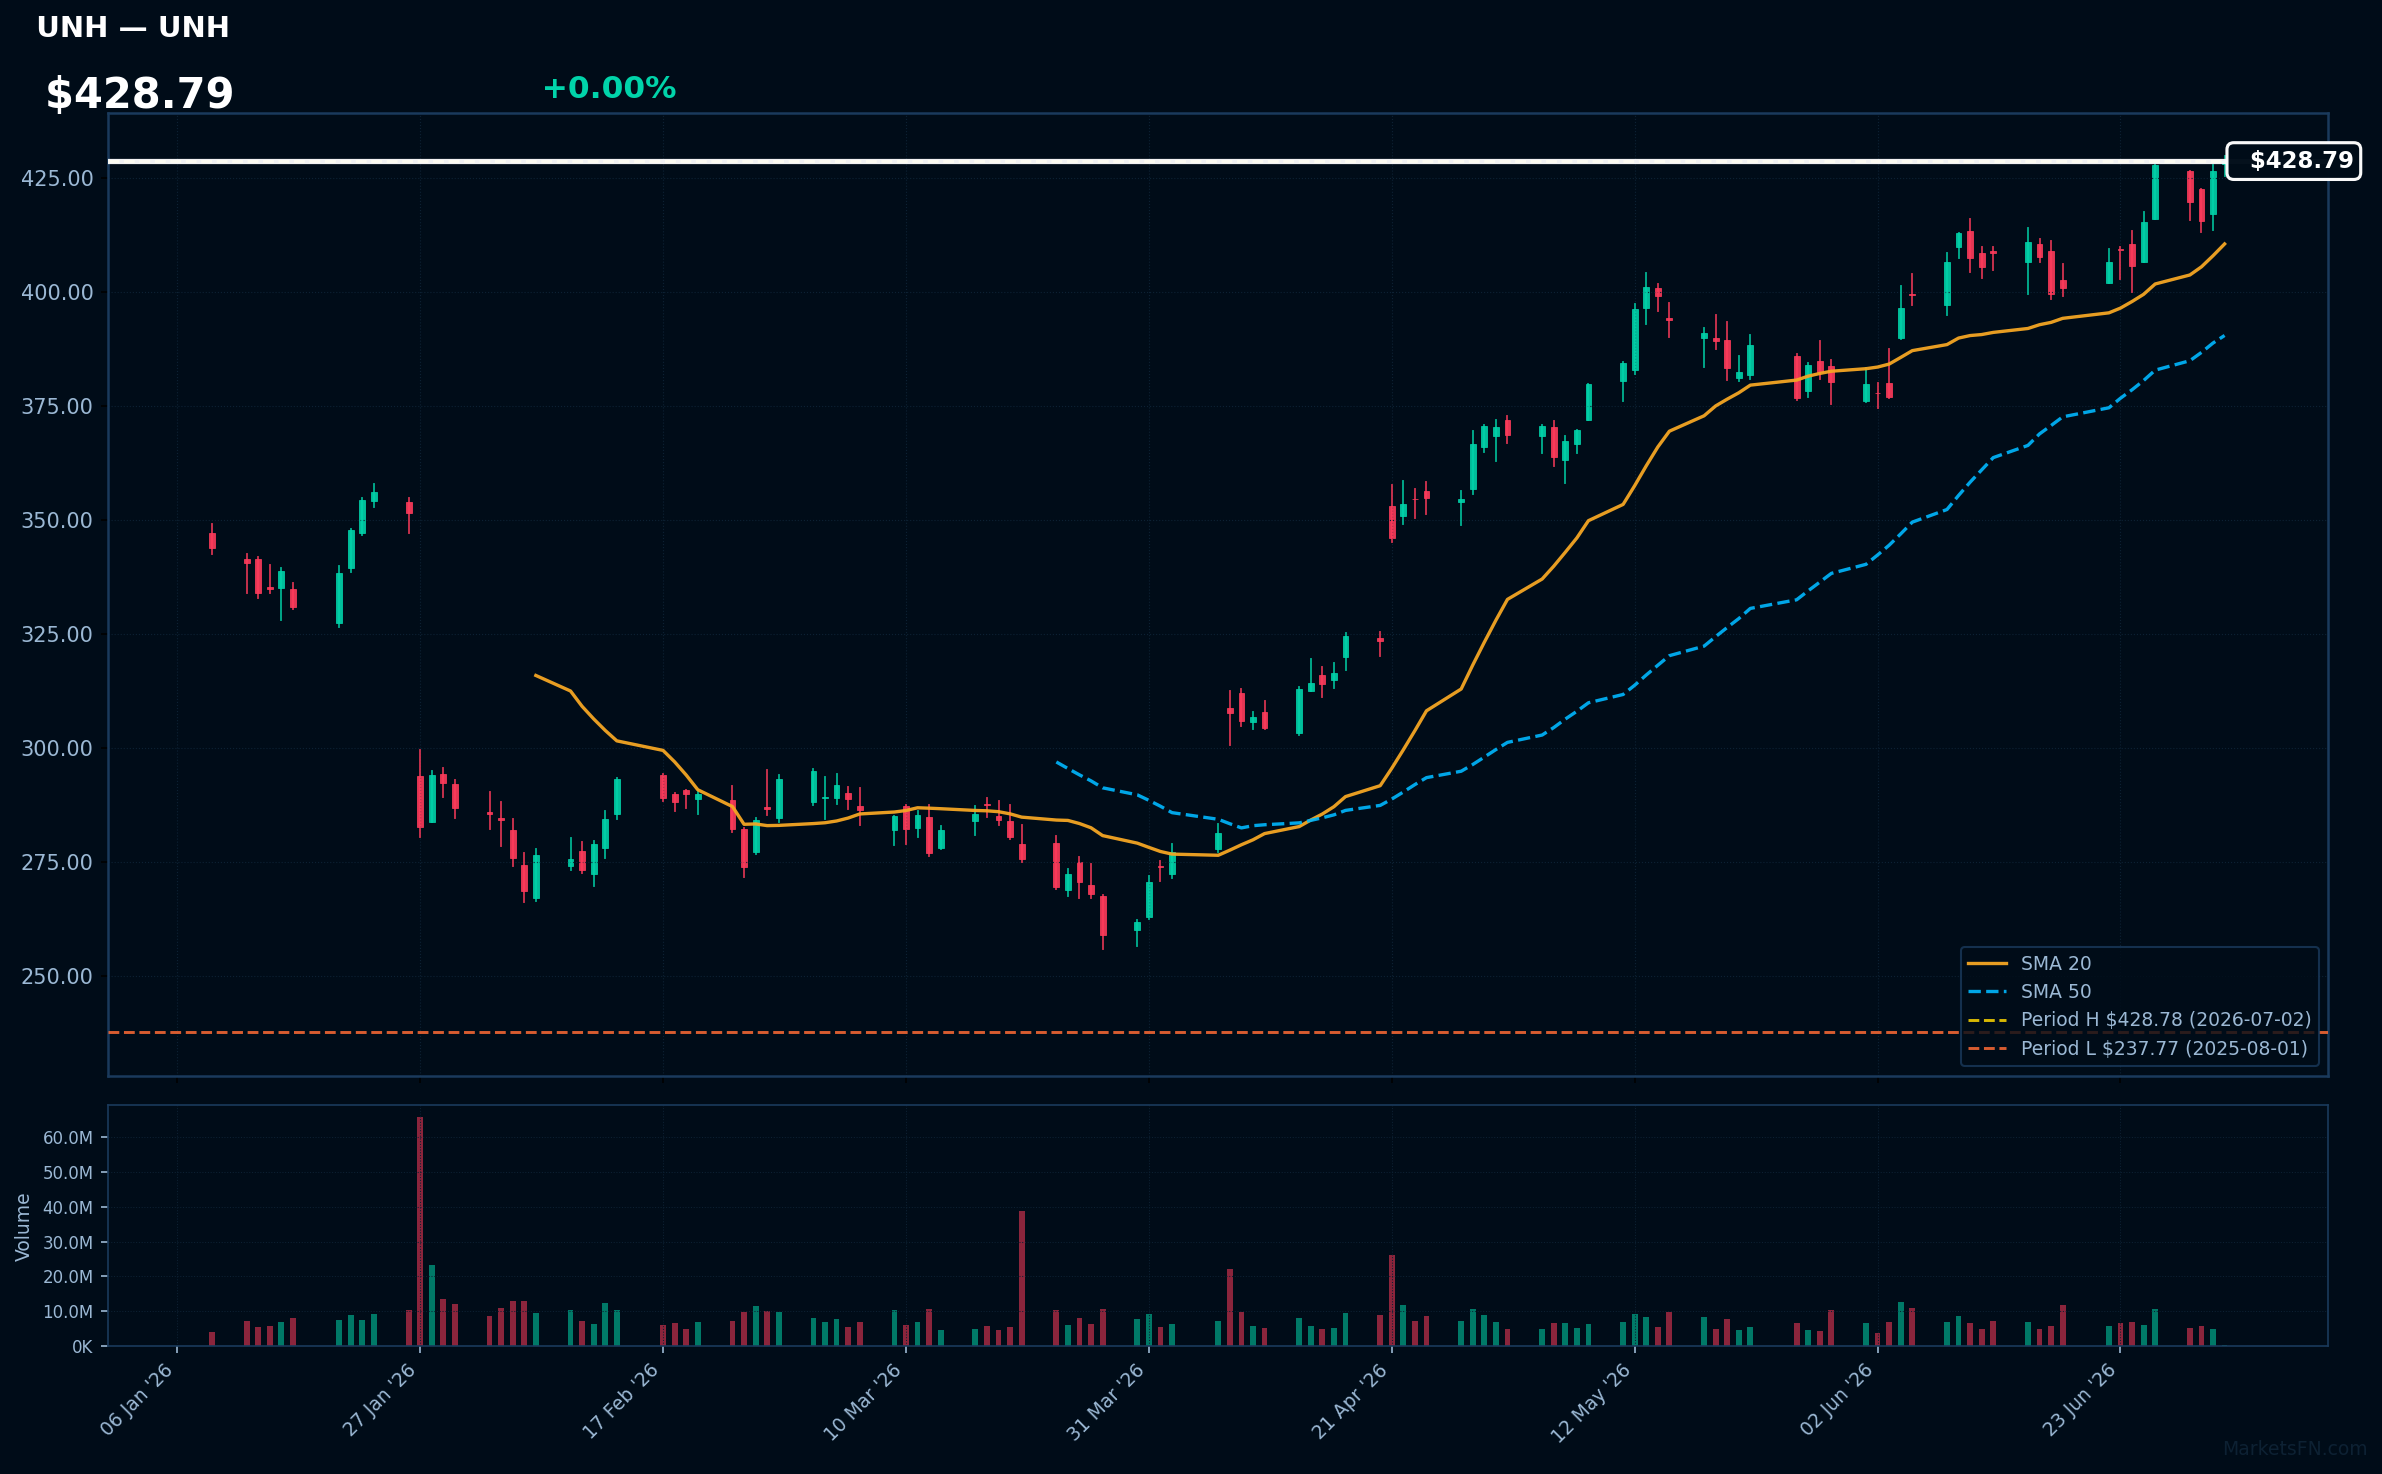The image size is (2382, 1474).
Task: Click the red dashed Period L legend sample
Action: point(1987,1049)
